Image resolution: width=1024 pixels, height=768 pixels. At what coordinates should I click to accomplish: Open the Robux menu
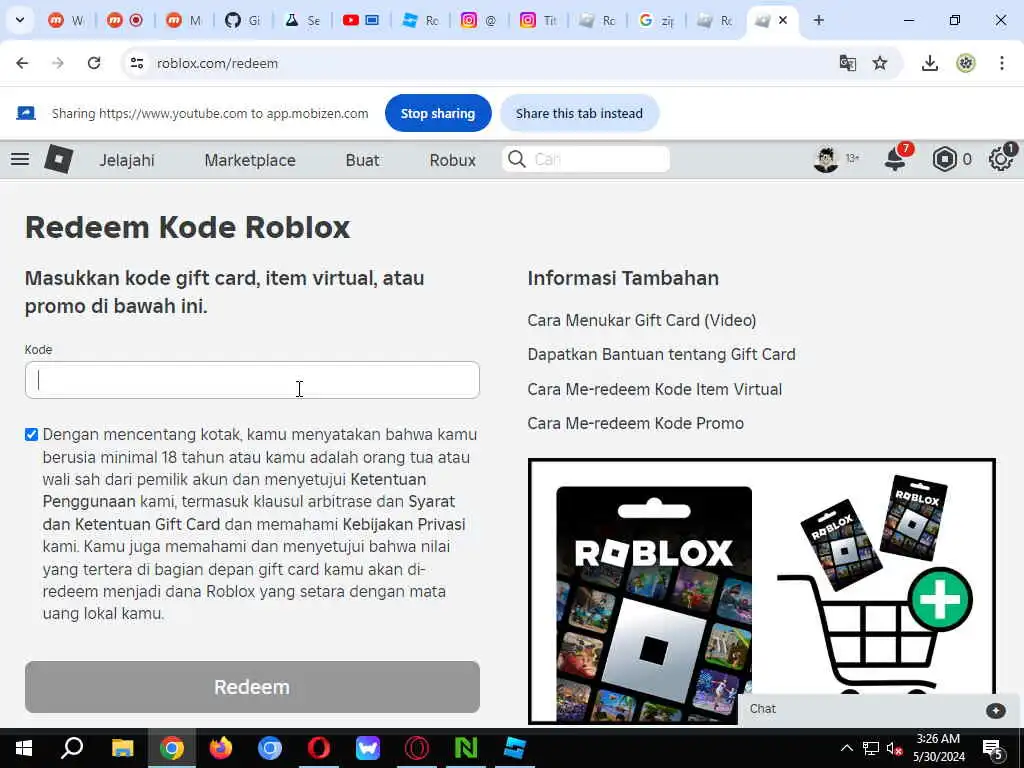[x=453, y=160]
